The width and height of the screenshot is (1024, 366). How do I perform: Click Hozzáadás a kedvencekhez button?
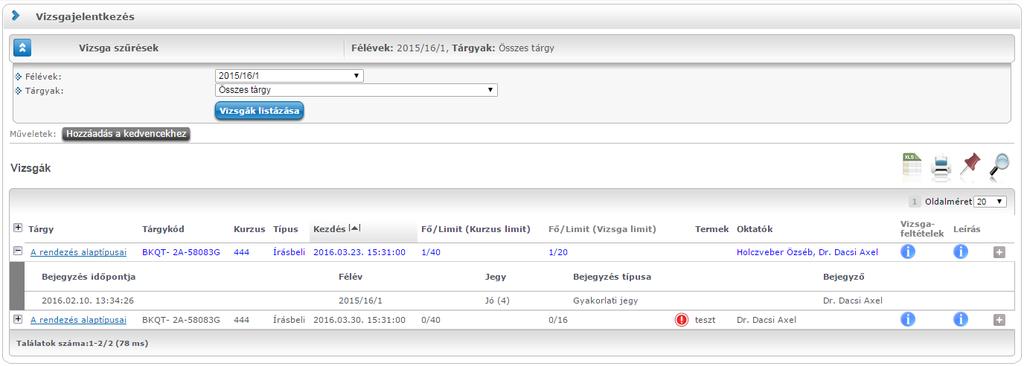pos(126,134)
